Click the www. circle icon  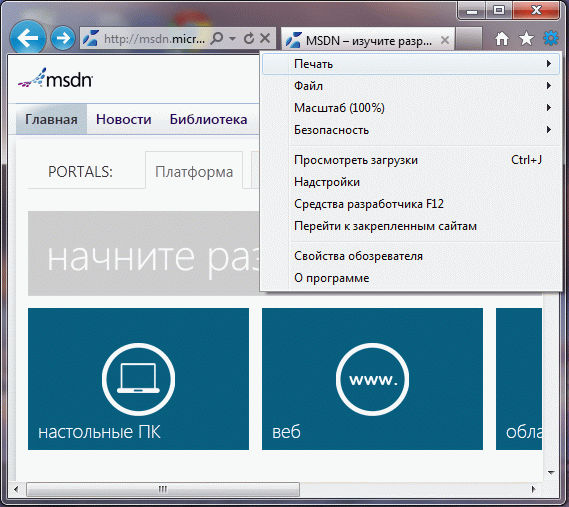click(372, 379)
